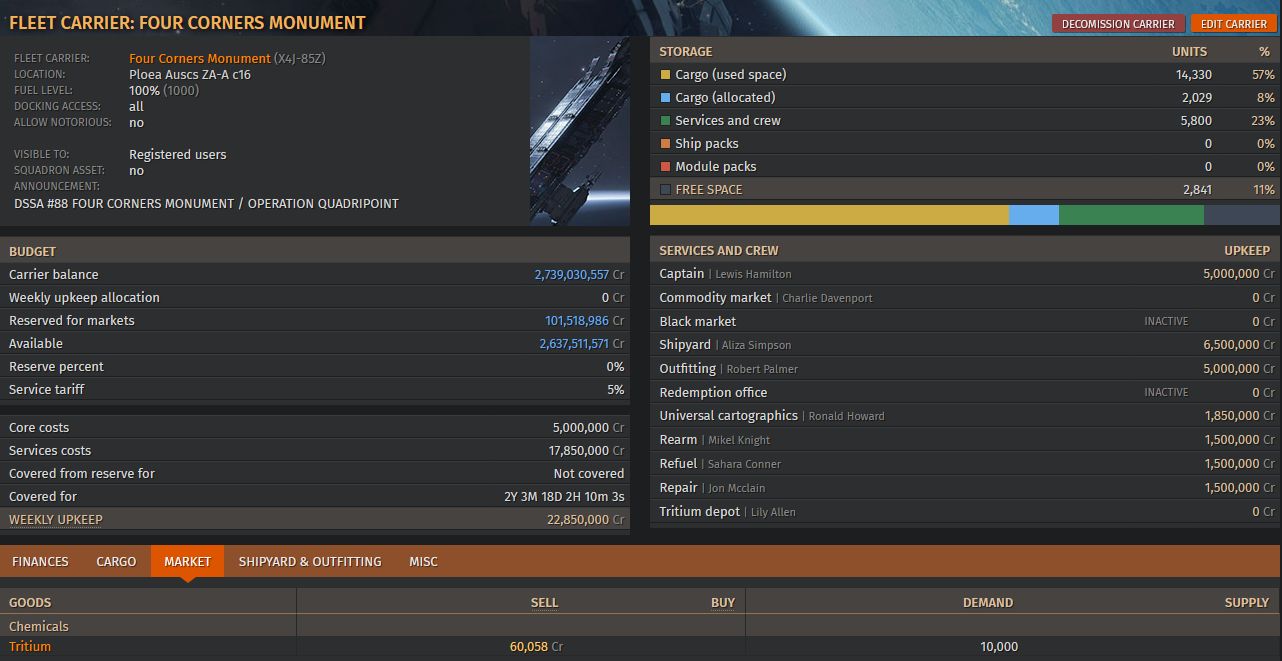The image size is (1282, 661).
Task: Click Shipyard crew 'Aliza Simpson'
Action: point(756,345)
